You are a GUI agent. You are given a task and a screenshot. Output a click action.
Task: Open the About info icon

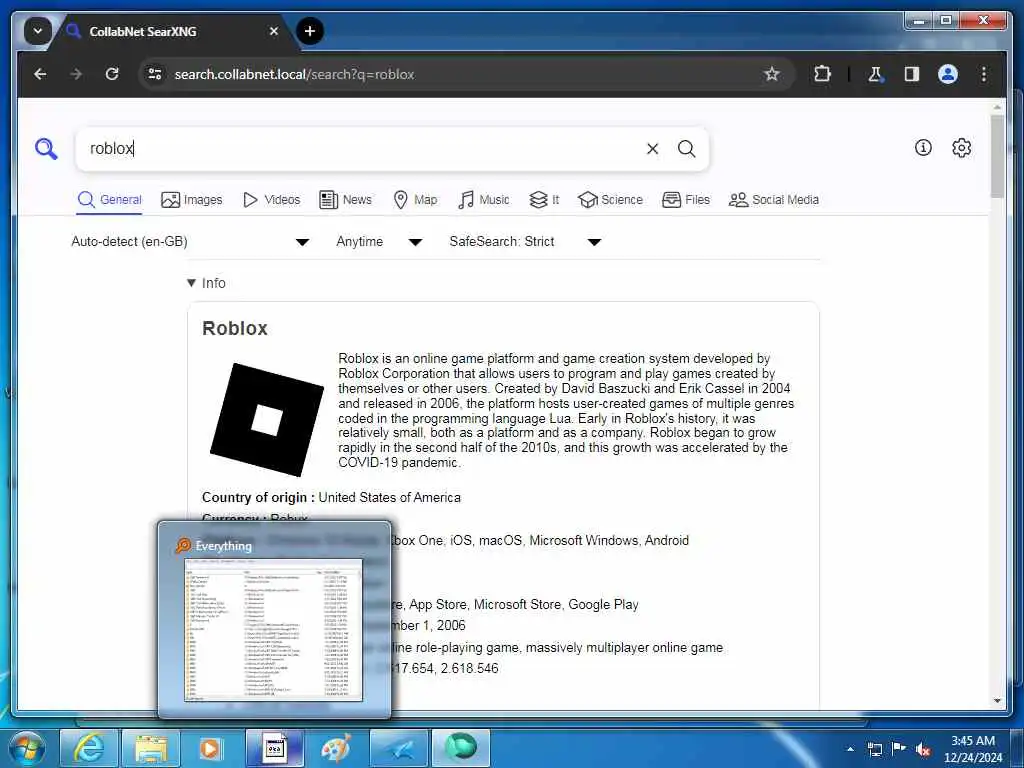923,148
